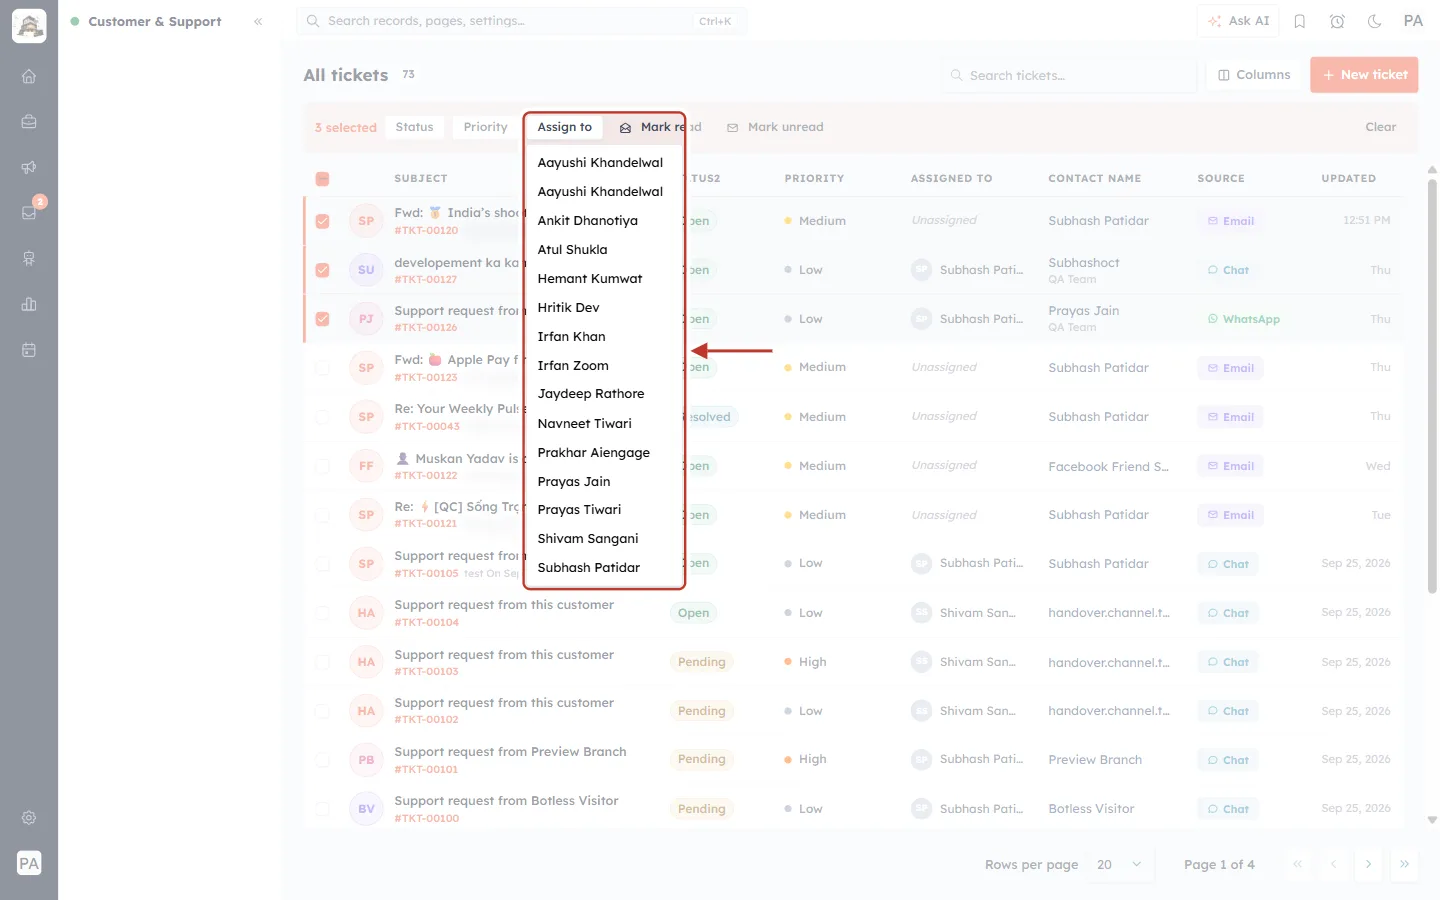Click Mark unread button
Screen dimensions: 1440x900
tap(775, 127)
